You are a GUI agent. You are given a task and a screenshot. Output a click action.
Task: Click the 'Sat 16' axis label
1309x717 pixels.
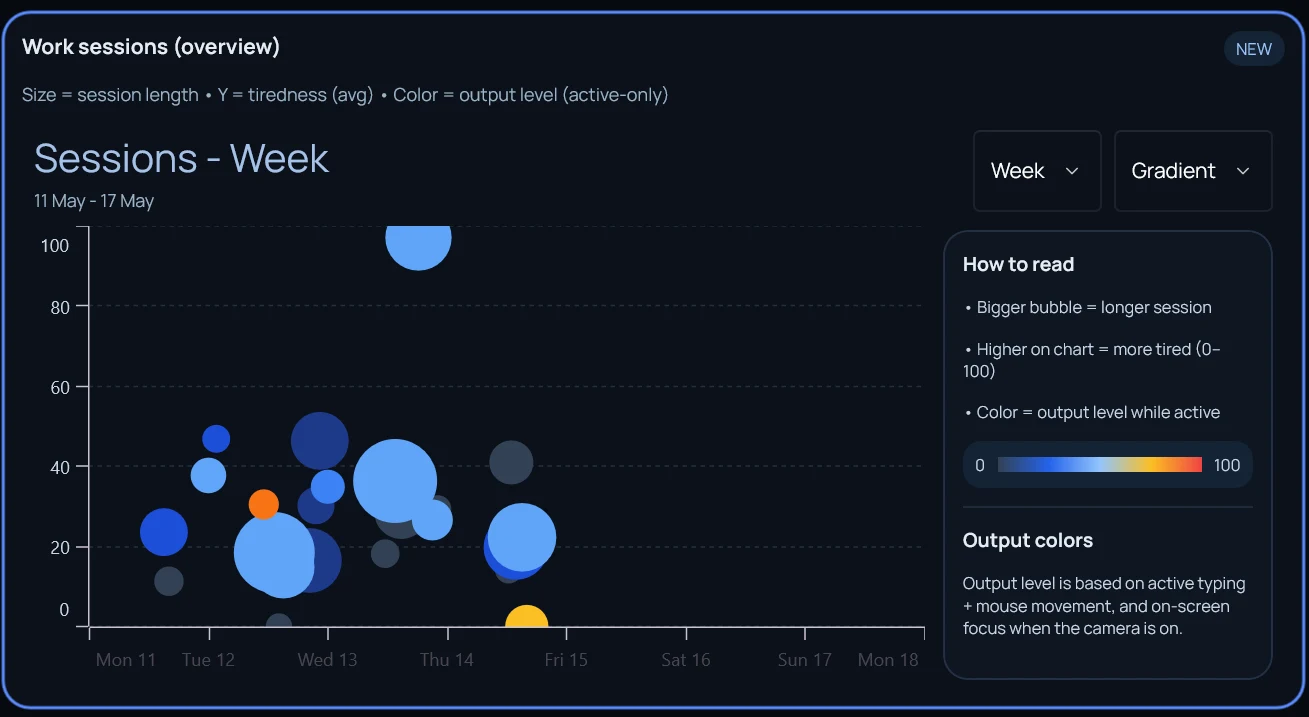tap(686, 660)
